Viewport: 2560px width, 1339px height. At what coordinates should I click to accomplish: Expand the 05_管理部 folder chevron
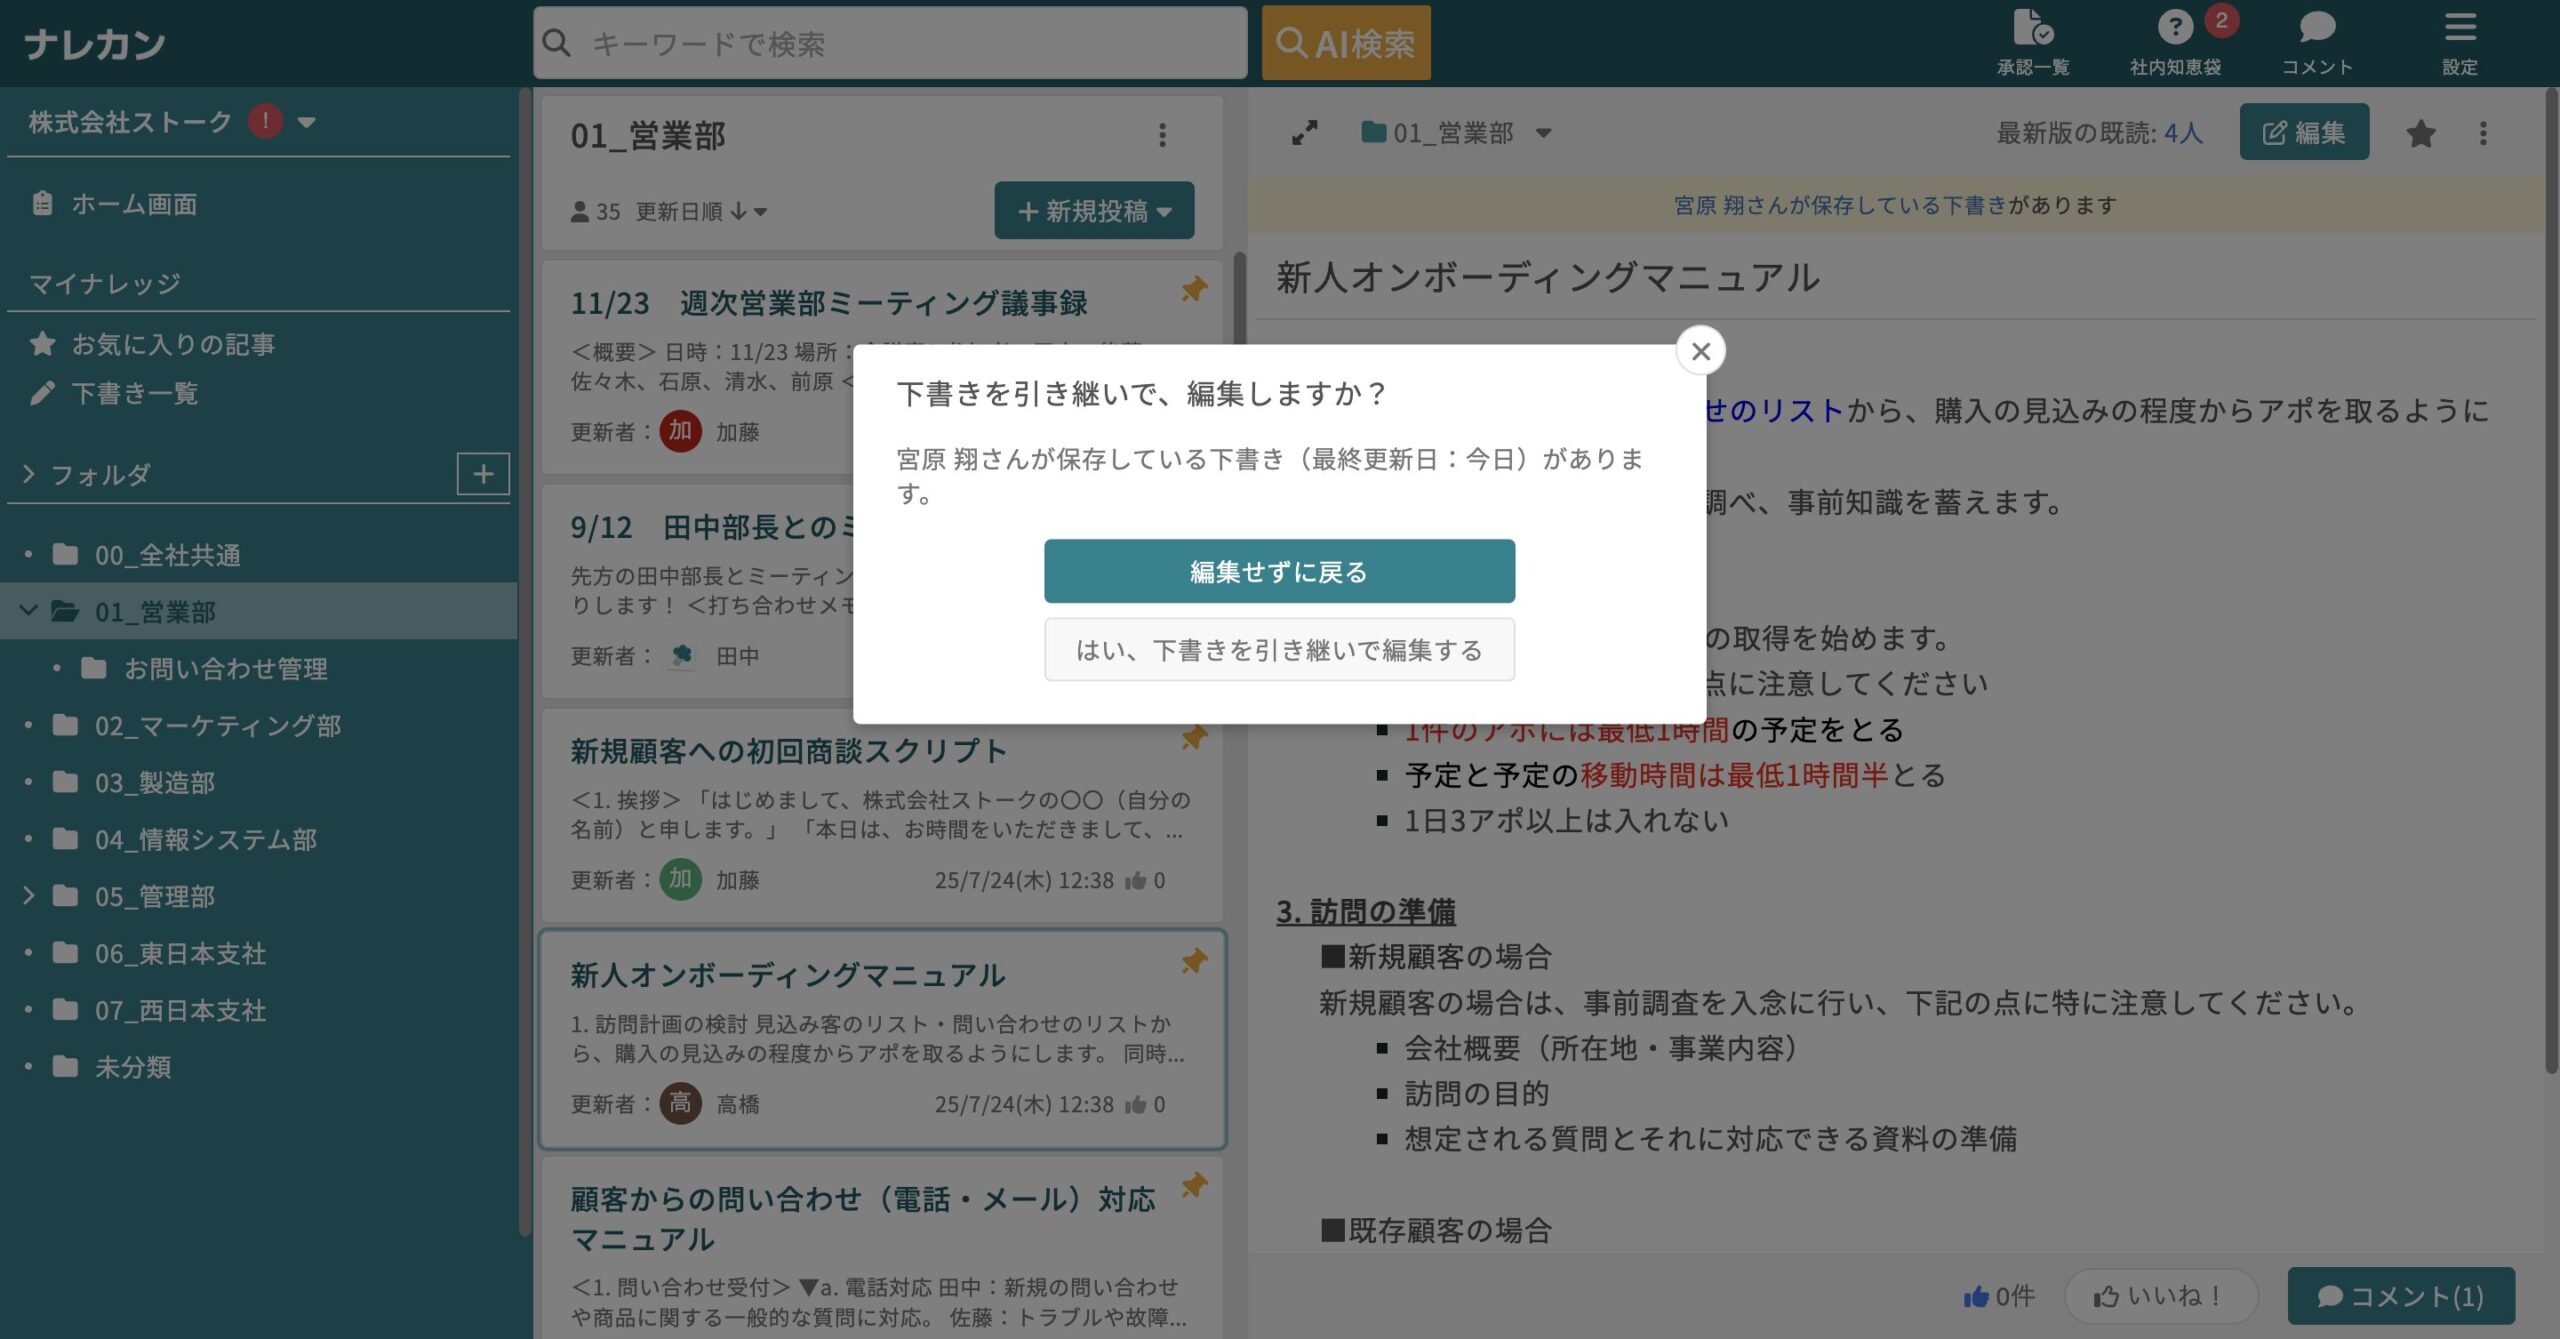[28, 895]
